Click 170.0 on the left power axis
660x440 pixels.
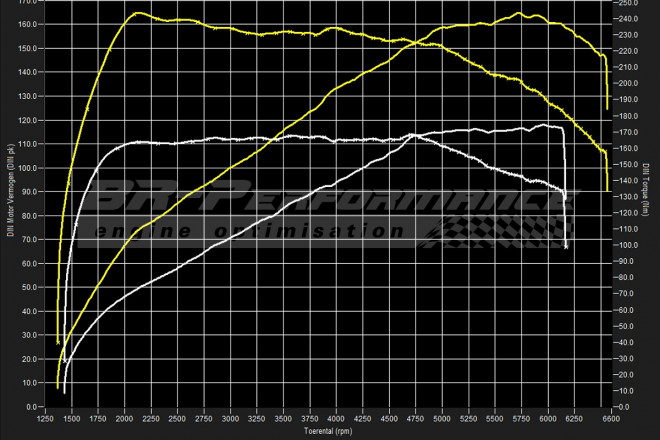pyautogui.click(x=27, y=2)
